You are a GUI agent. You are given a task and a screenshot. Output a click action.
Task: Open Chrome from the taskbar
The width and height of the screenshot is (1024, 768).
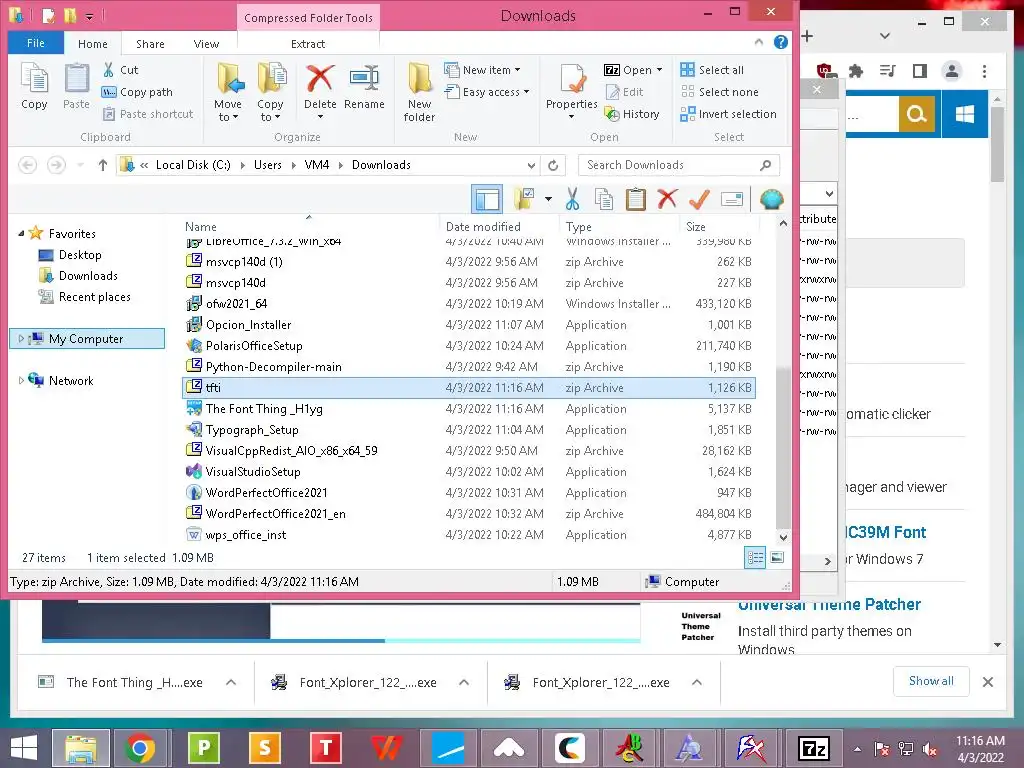[140, 748]
